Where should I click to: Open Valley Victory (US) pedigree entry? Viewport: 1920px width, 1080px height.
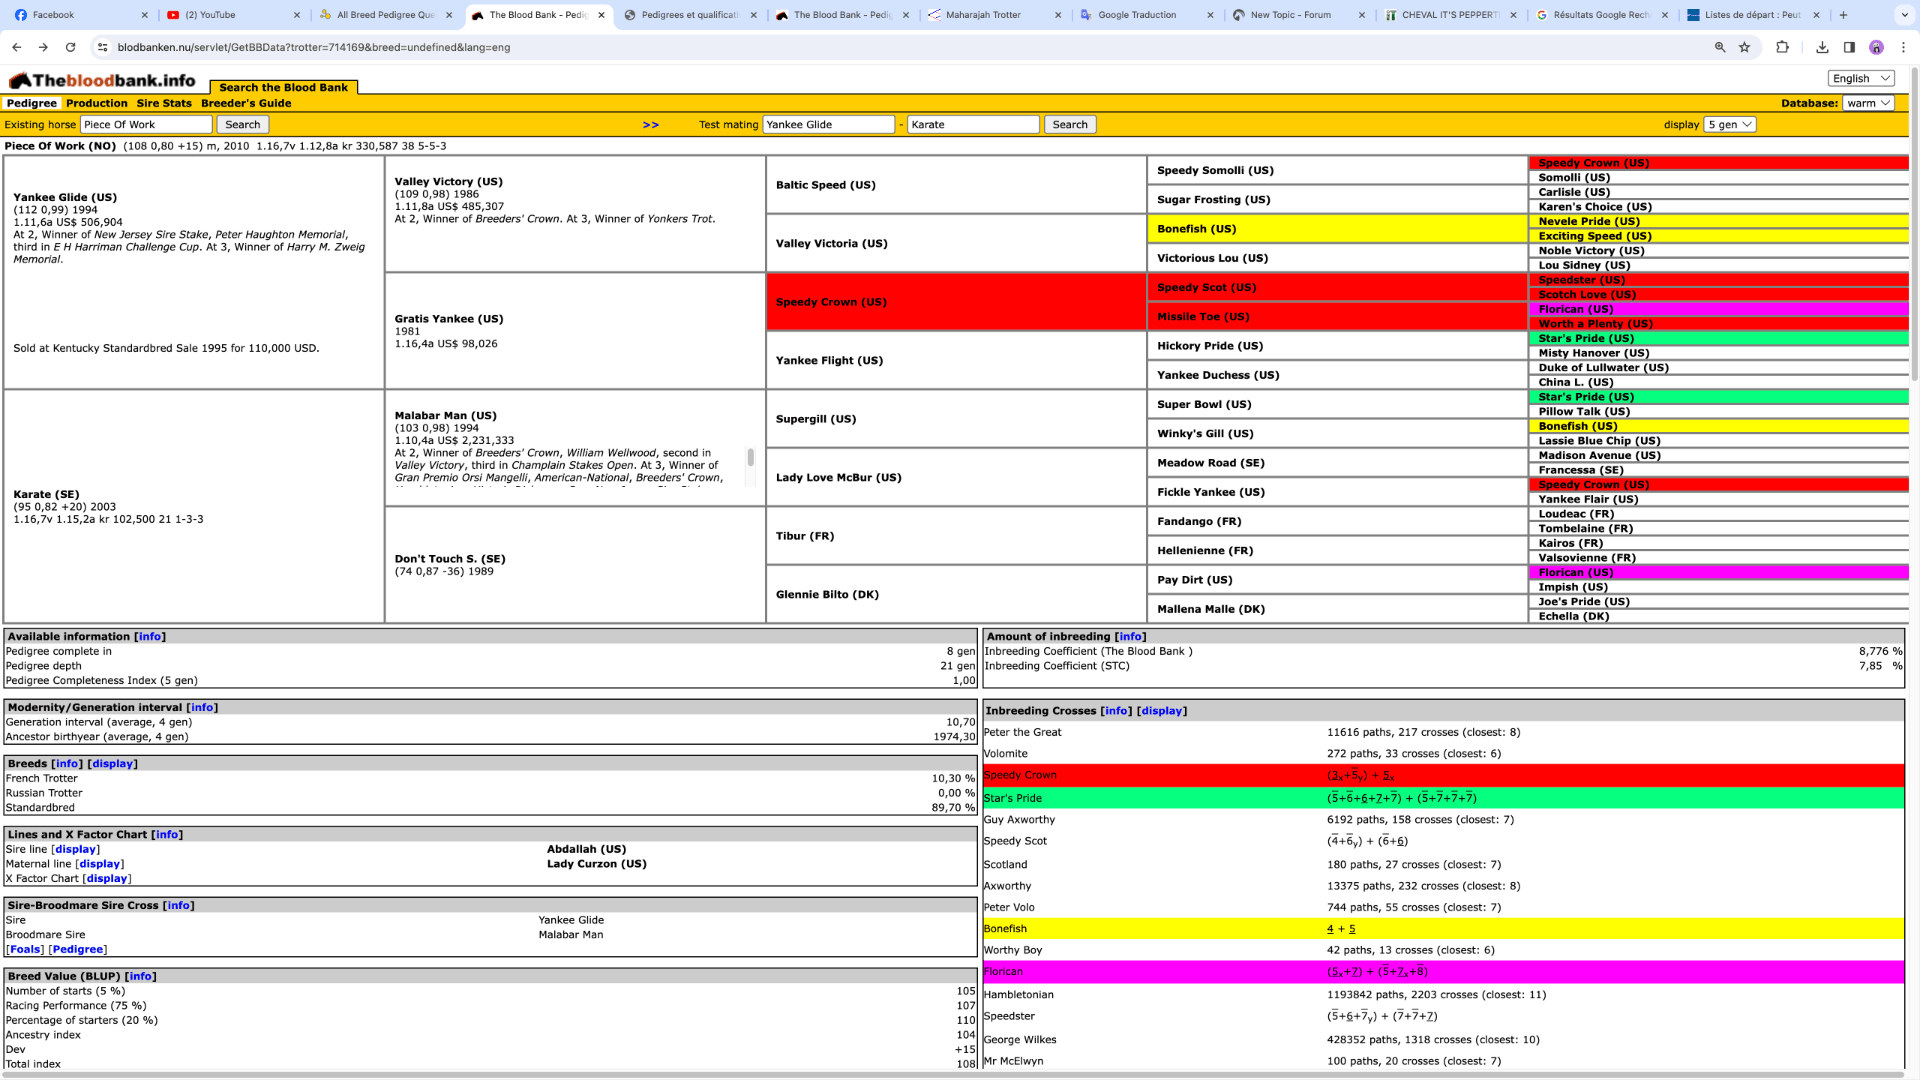[x=448, y=182]
